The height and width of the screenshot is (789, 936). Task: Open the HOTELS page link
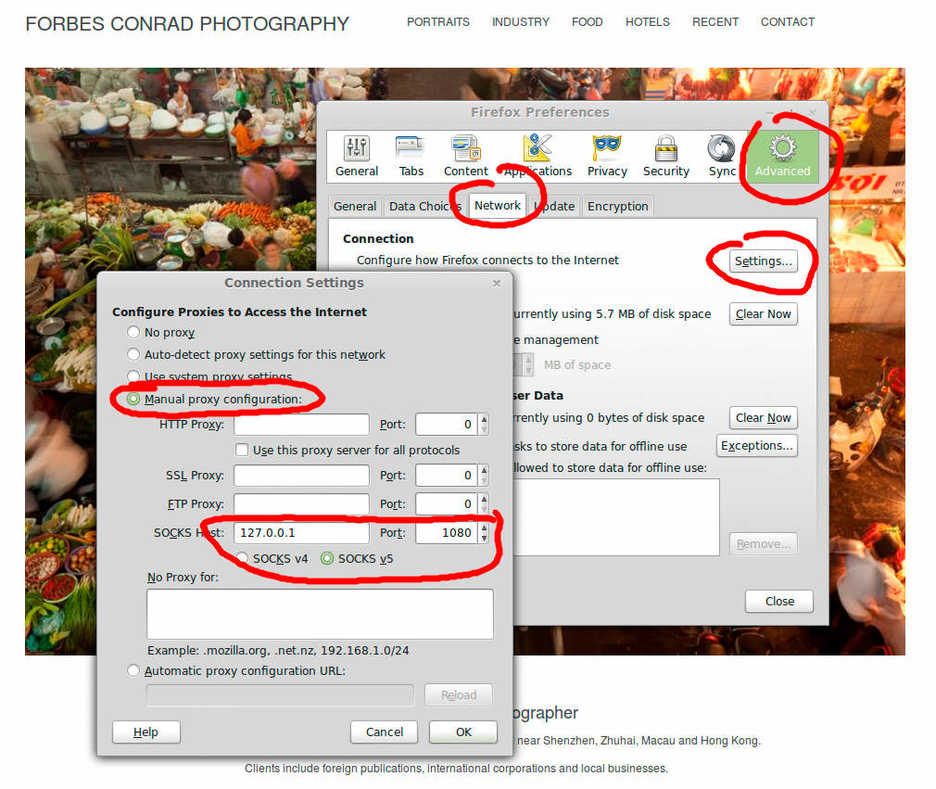647,22
